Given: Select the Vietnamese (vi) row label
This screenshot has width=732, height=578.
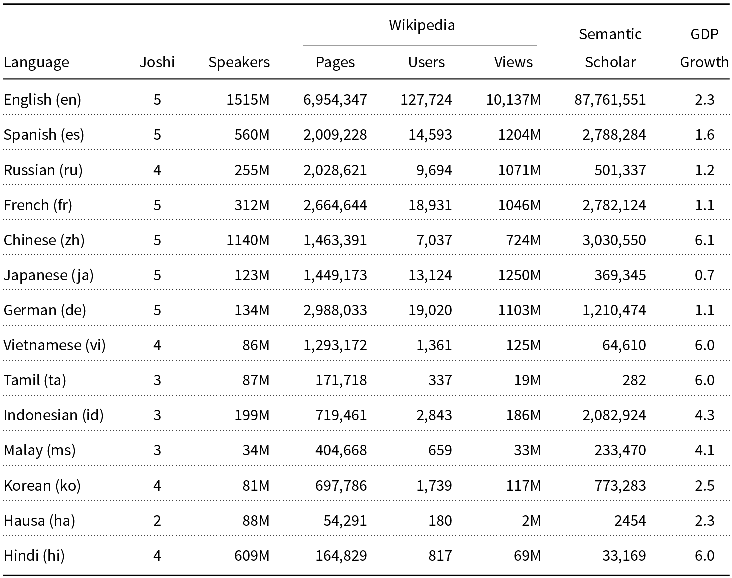Looking at the screenshot, I should [x=55, y=345].
